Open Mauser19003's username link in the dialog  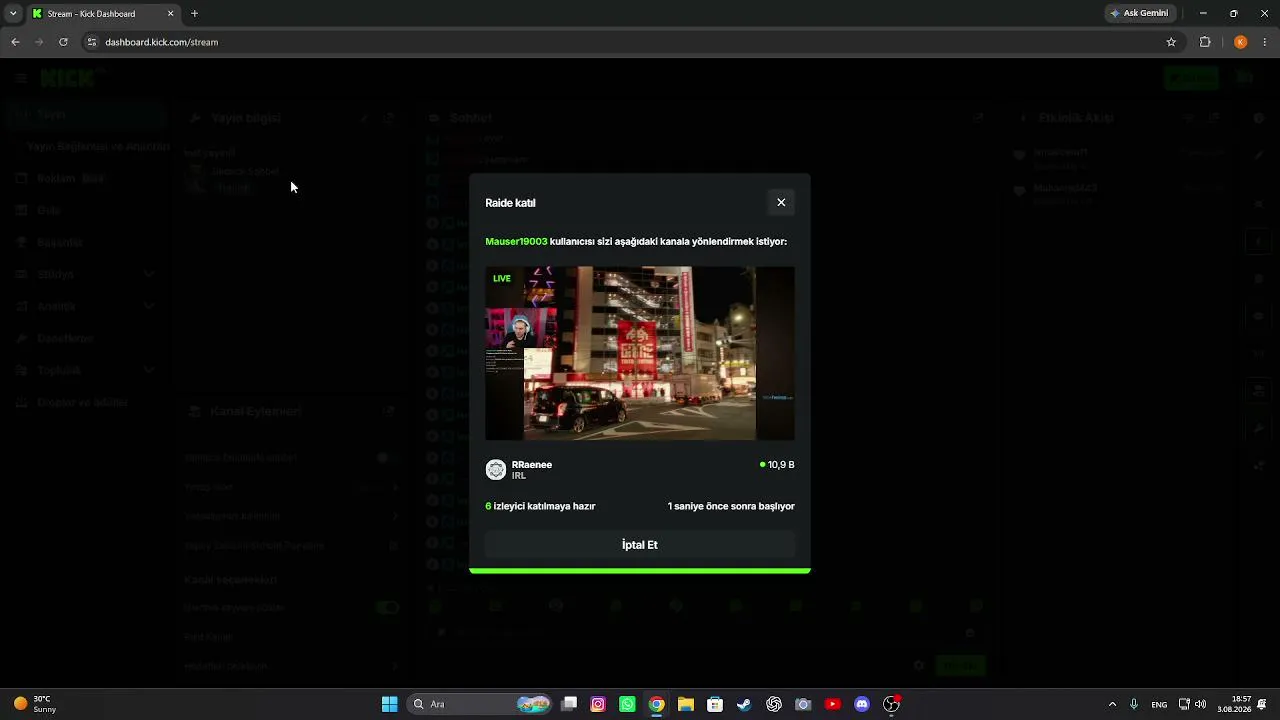[516, 241]
